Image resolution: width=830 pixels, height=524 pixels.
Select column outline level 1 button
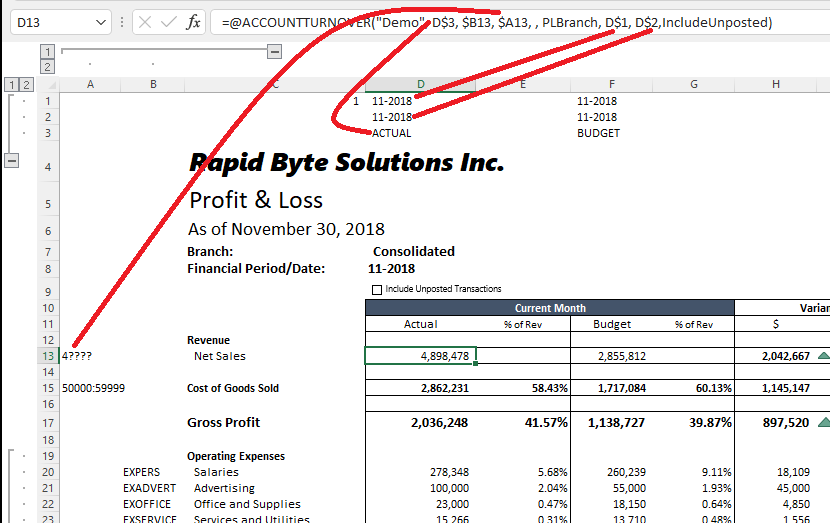48,52
